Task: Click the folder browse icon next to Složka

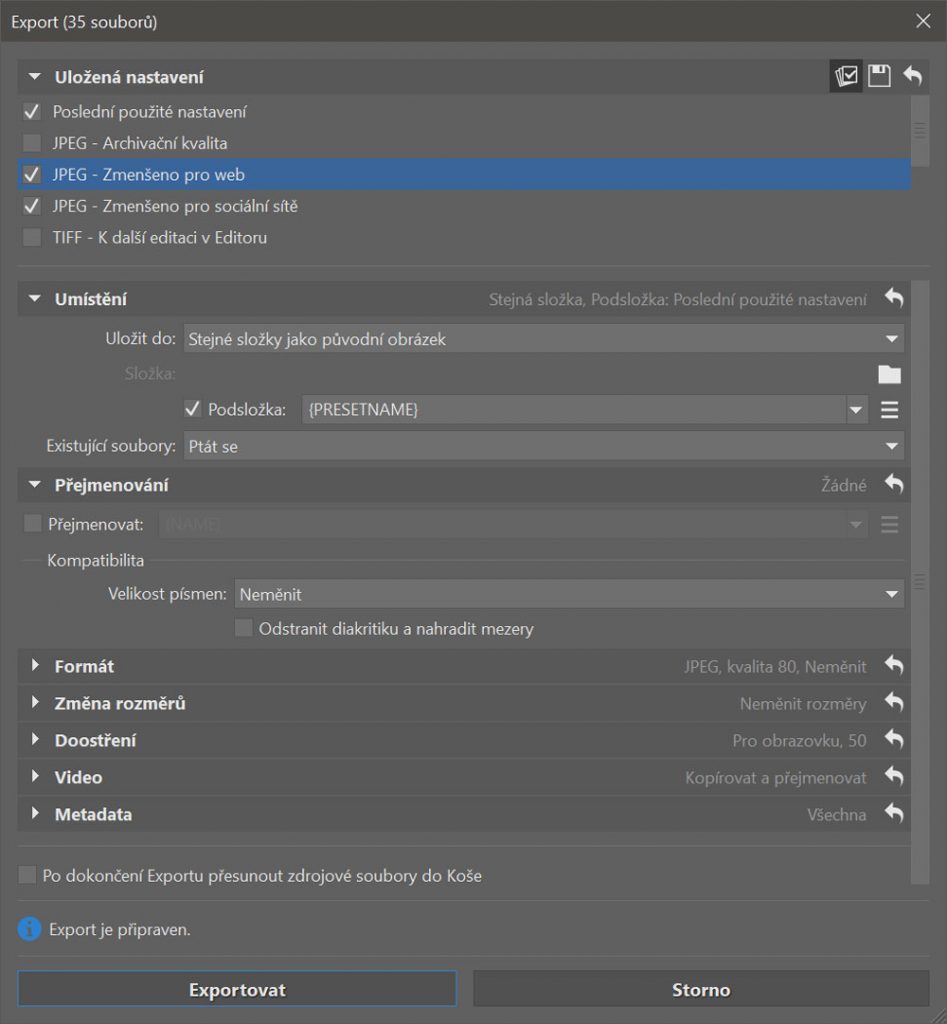Action: tap(889, 374)
